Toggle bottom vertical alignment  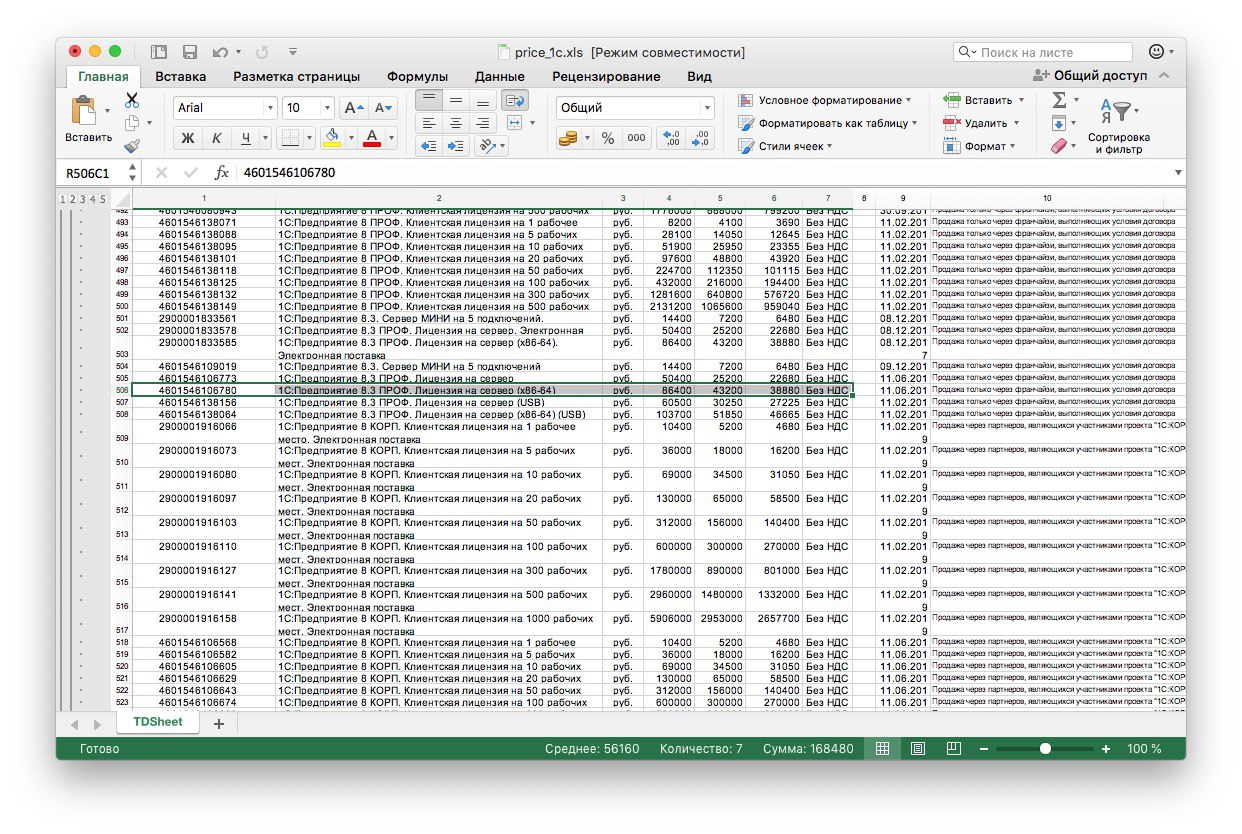tap(483, 100)
